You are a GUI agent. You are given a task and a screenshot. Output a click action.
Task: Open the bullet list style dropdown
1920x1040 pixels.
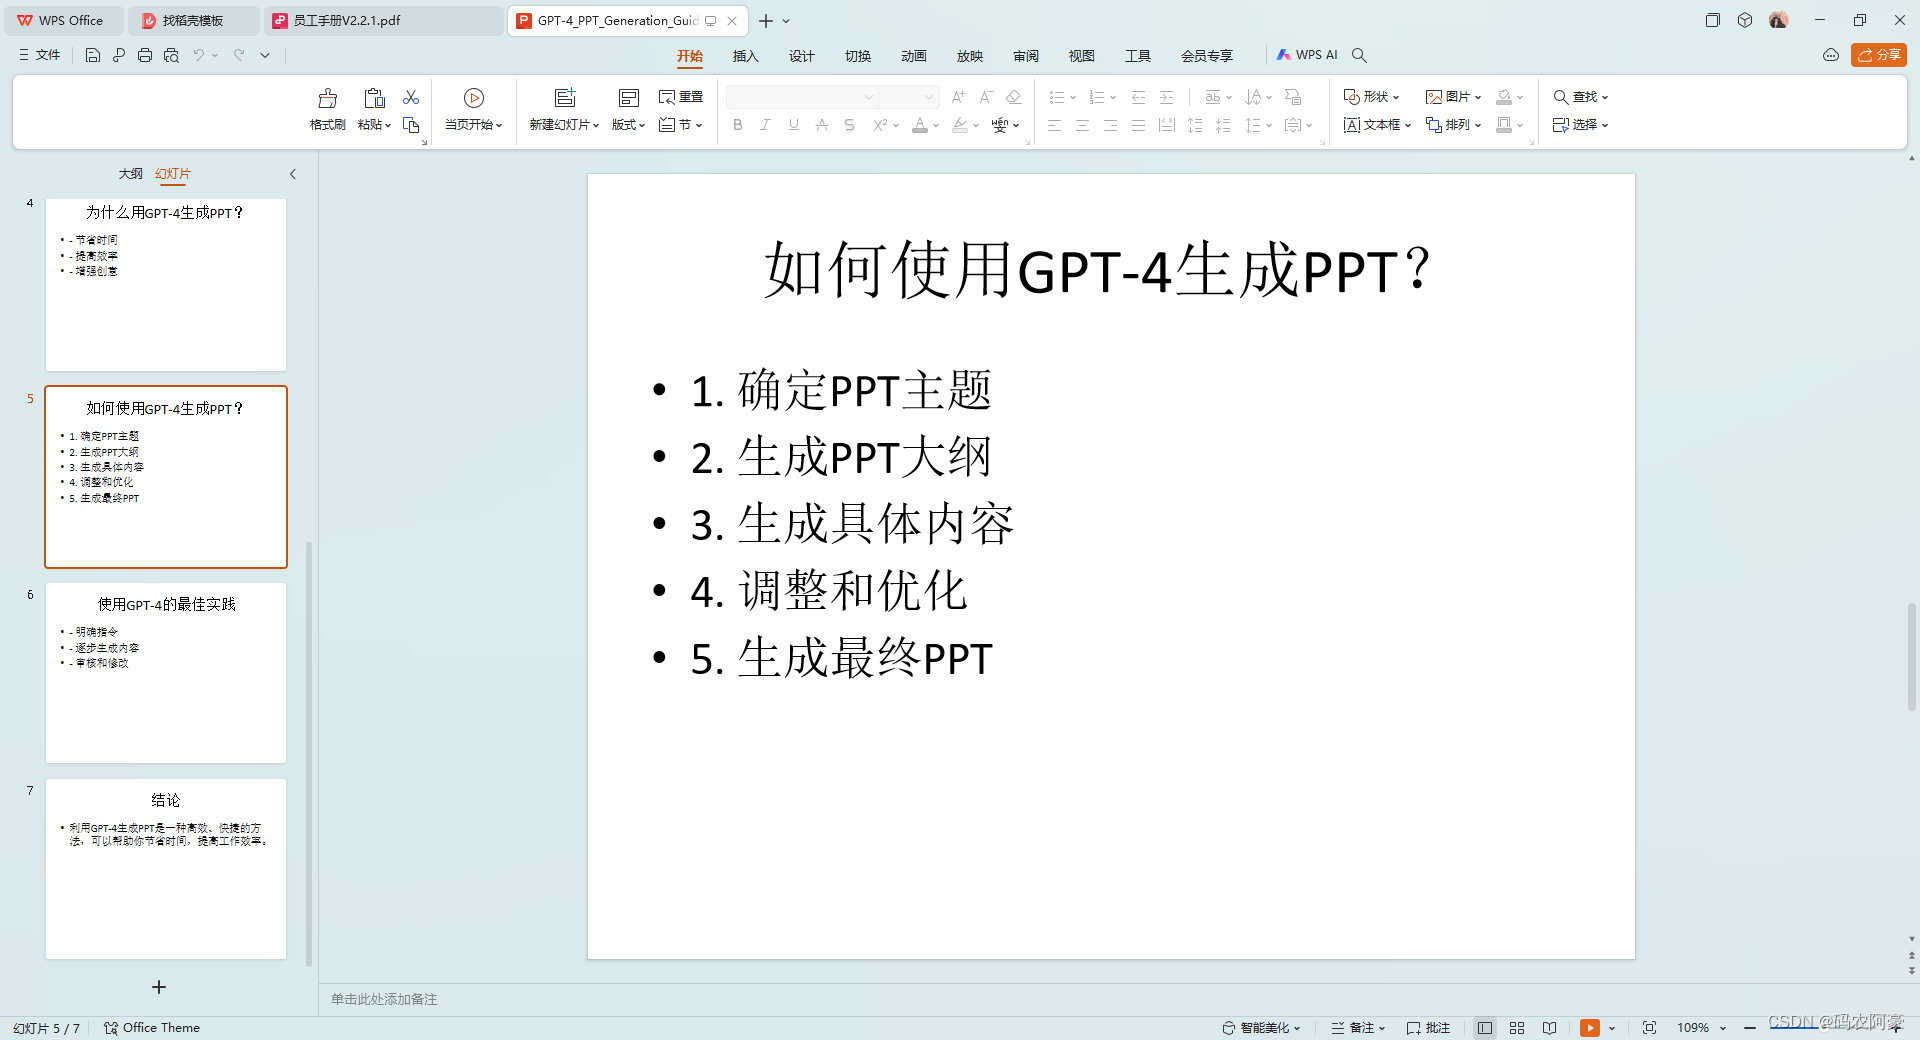1071,96
